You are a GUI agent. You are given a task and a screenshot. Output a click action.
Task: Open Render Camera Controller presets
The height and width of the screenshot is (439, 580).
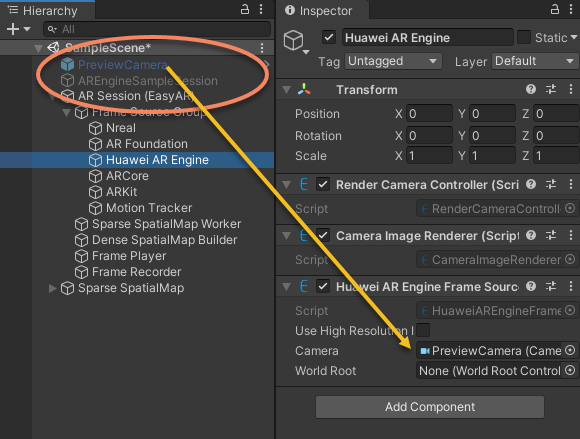pos(551,184)
